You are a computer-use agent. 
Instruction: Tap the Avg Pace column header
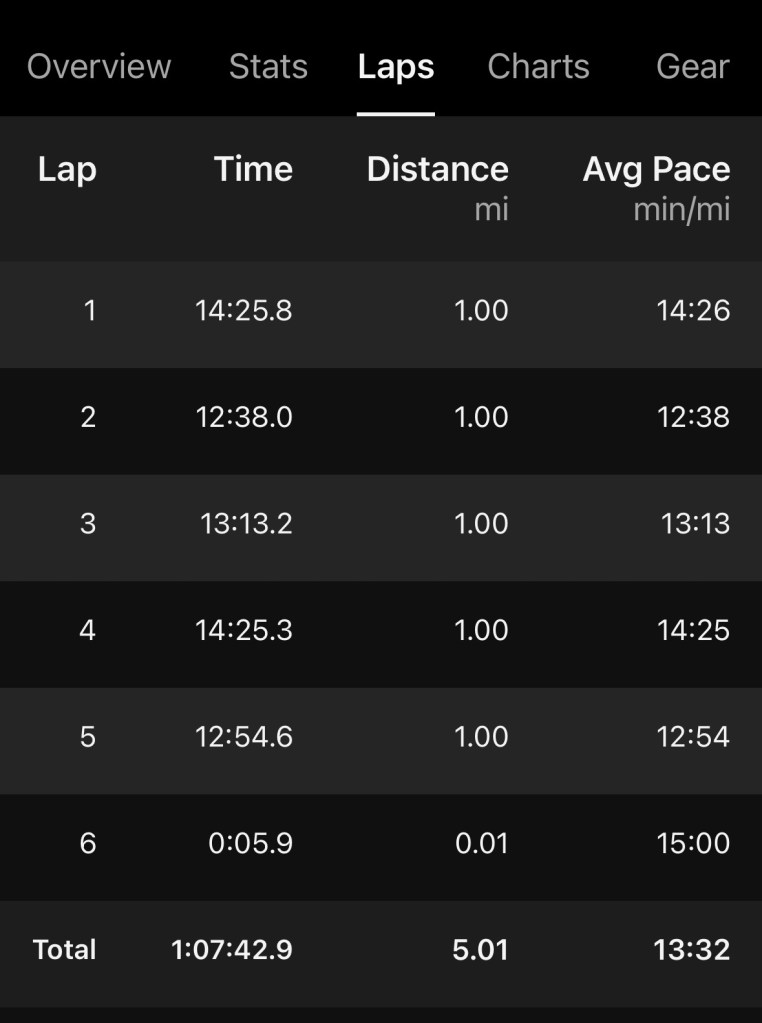click(x=656, y=169)
